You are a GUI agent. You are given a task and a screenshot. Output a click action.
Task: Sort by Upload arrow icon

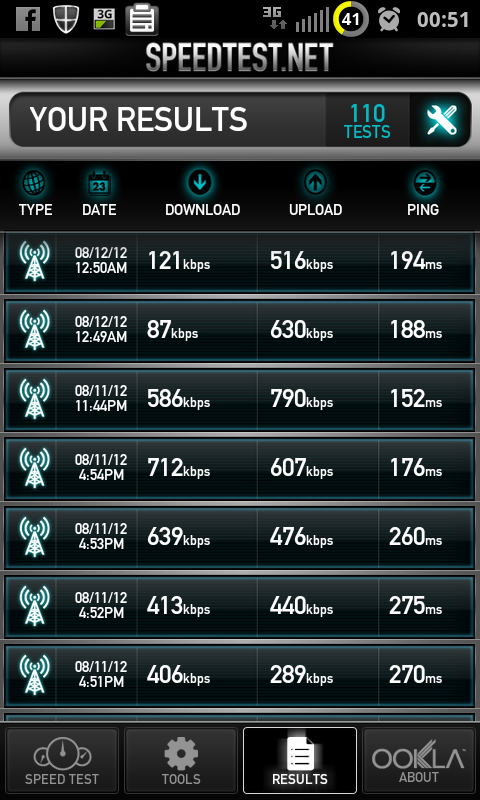click(x=315, y=182)
